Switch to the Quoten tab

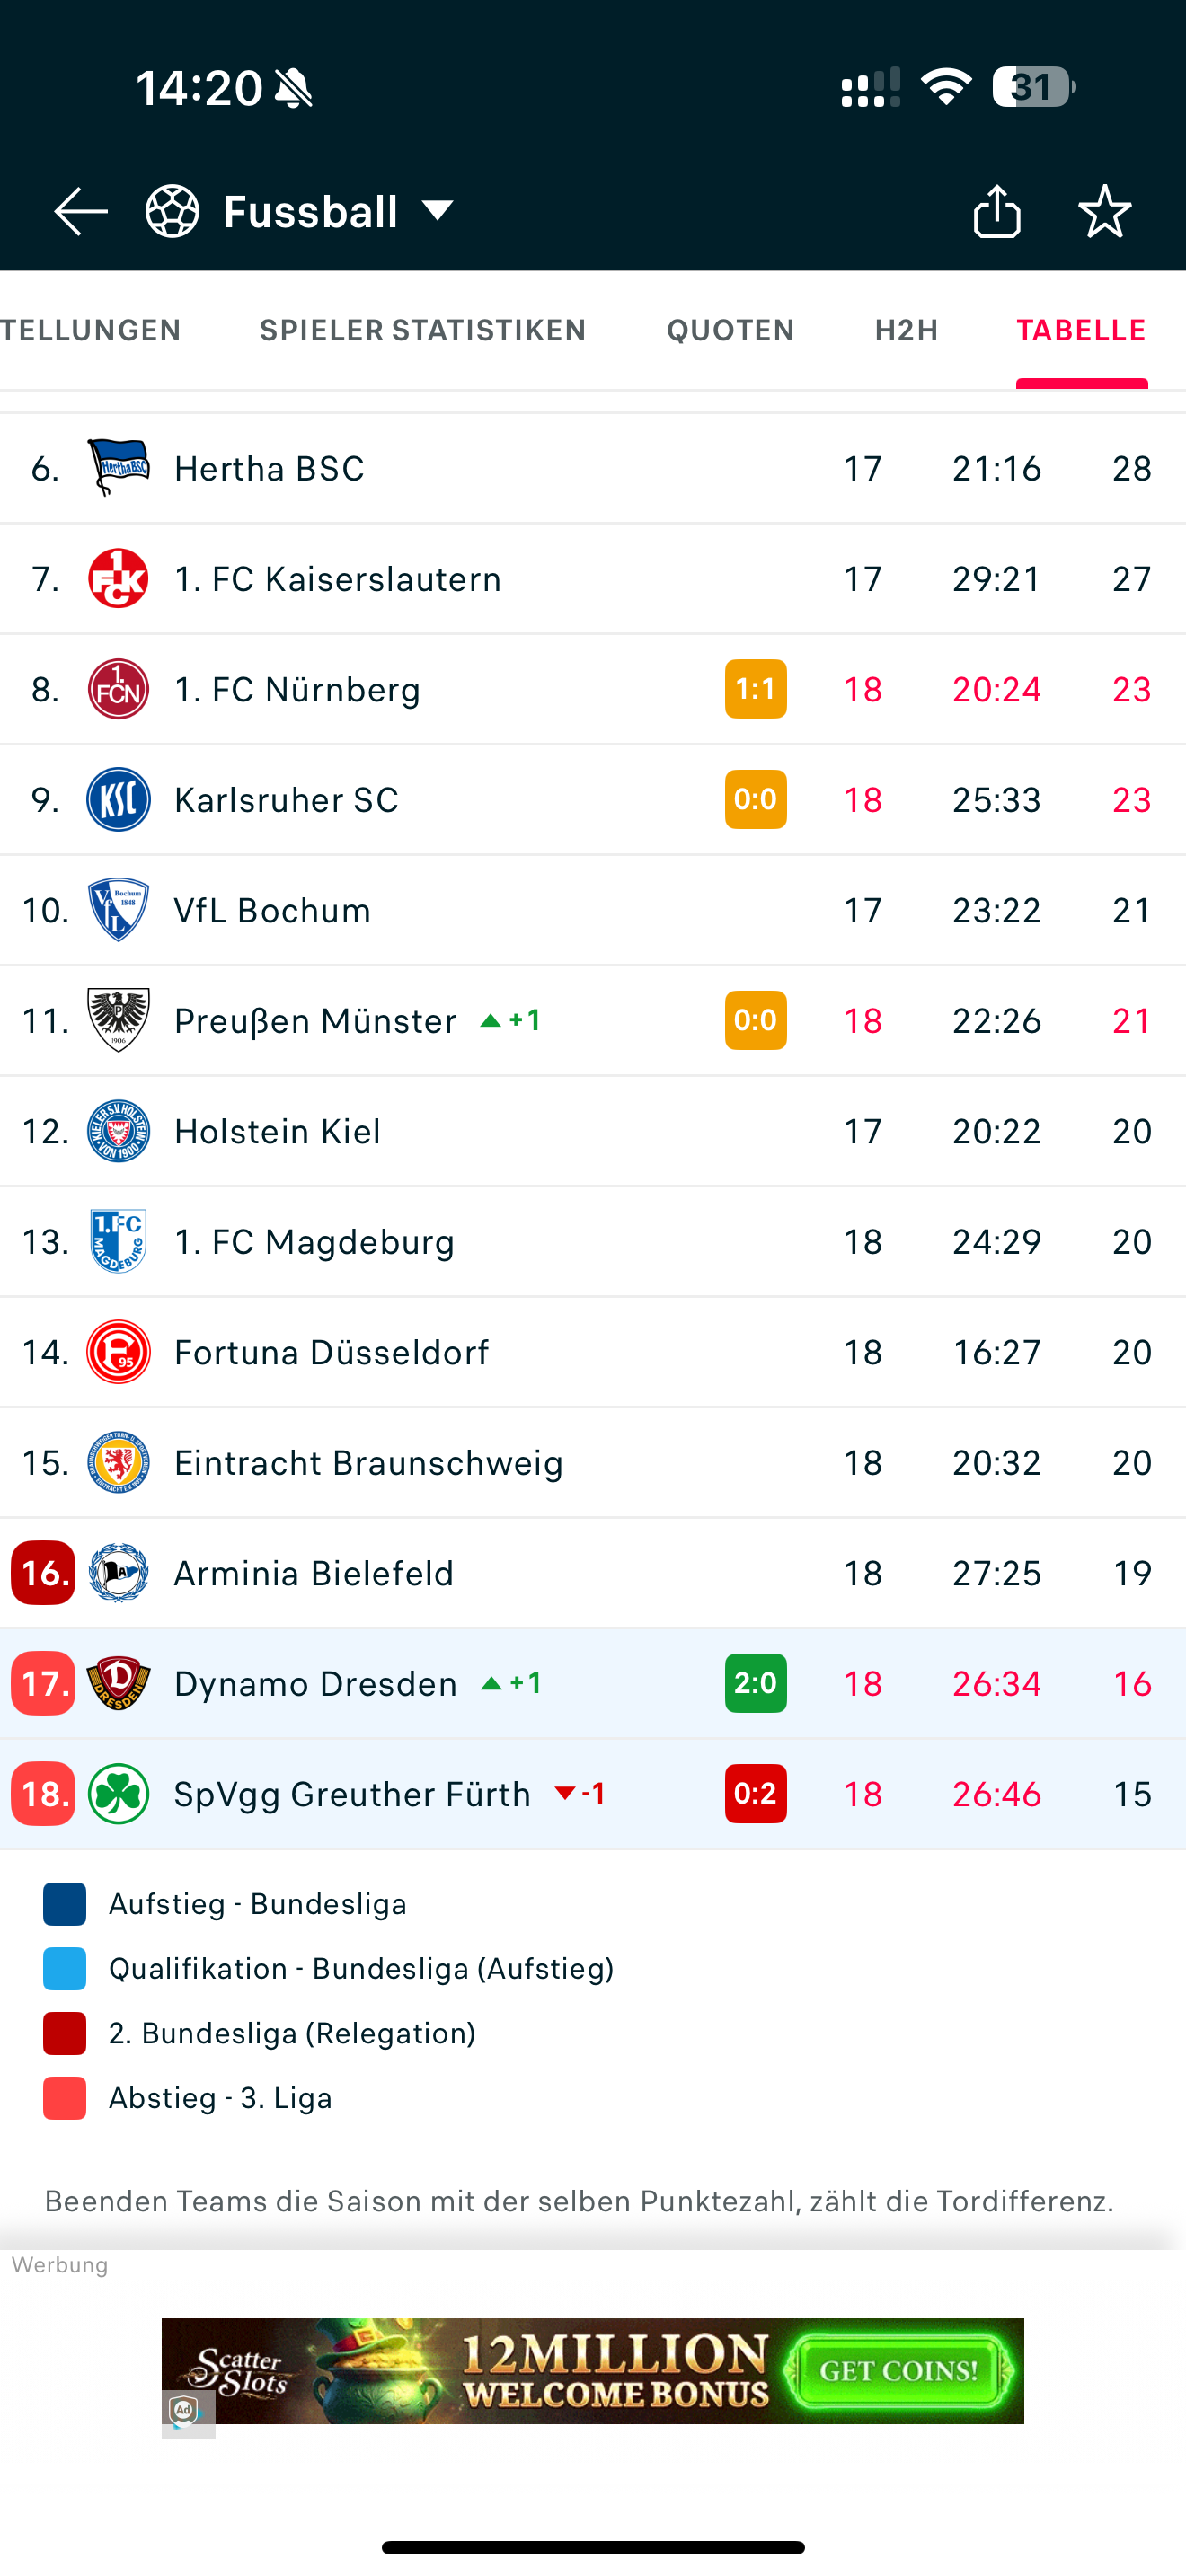[x=730, y=330]
